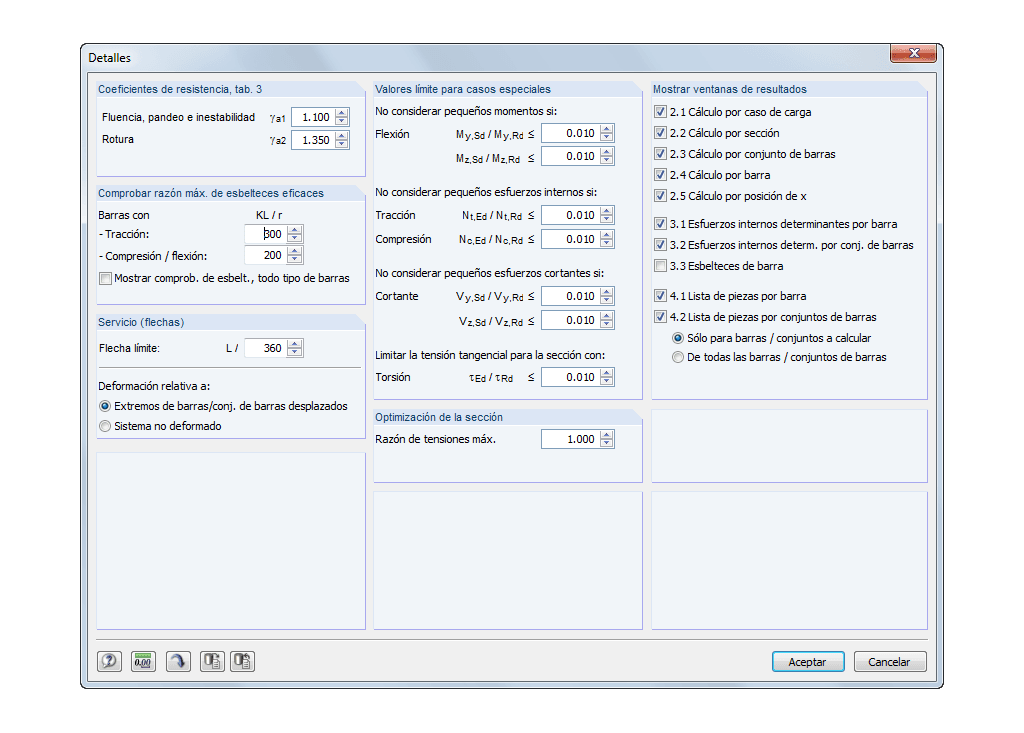The height and width of the screenshot is (733, 1024).
Task: Check Mostrar comprob. de esbelt. option
Action: (x=105, y=278)
